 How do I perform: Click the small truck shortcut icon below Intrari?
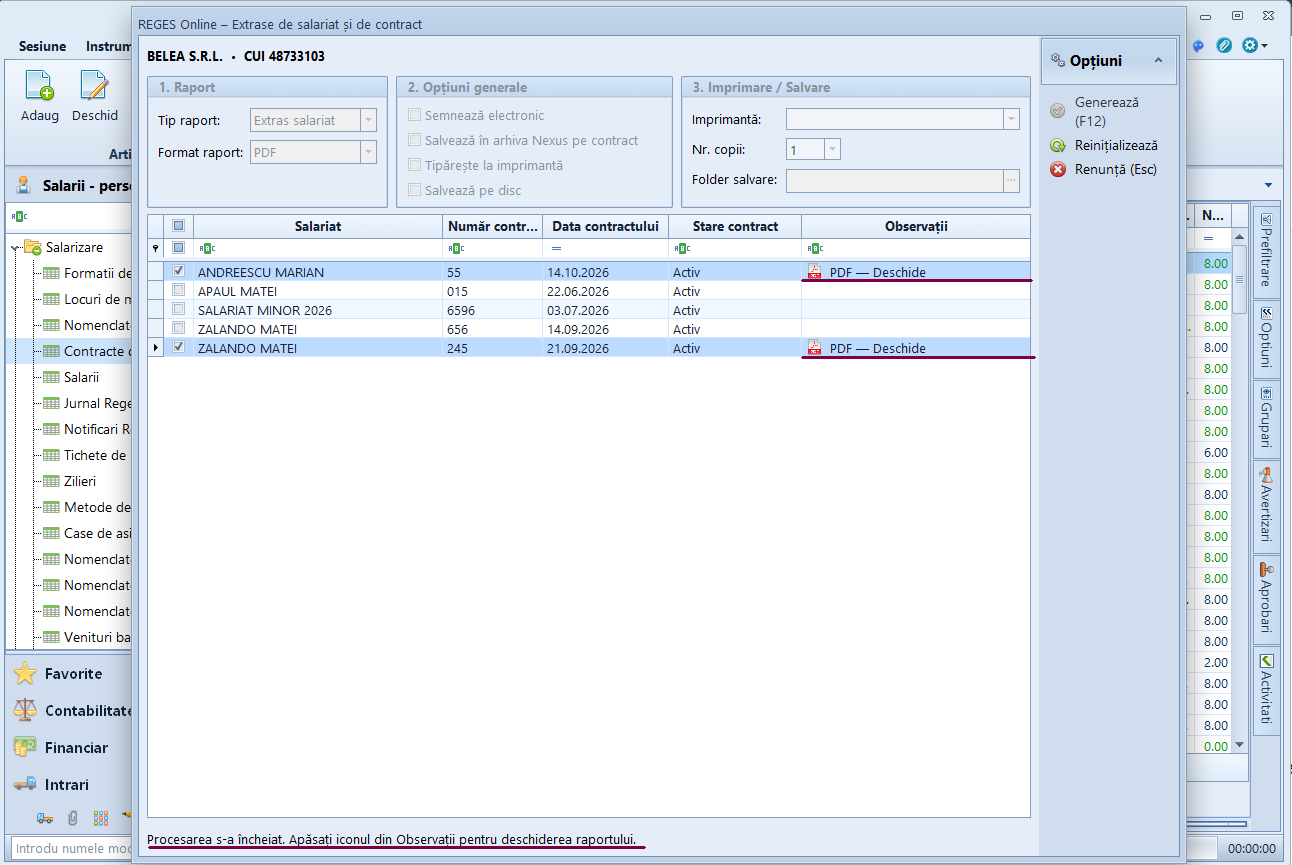pyautogui.click(x=45, y=818)
